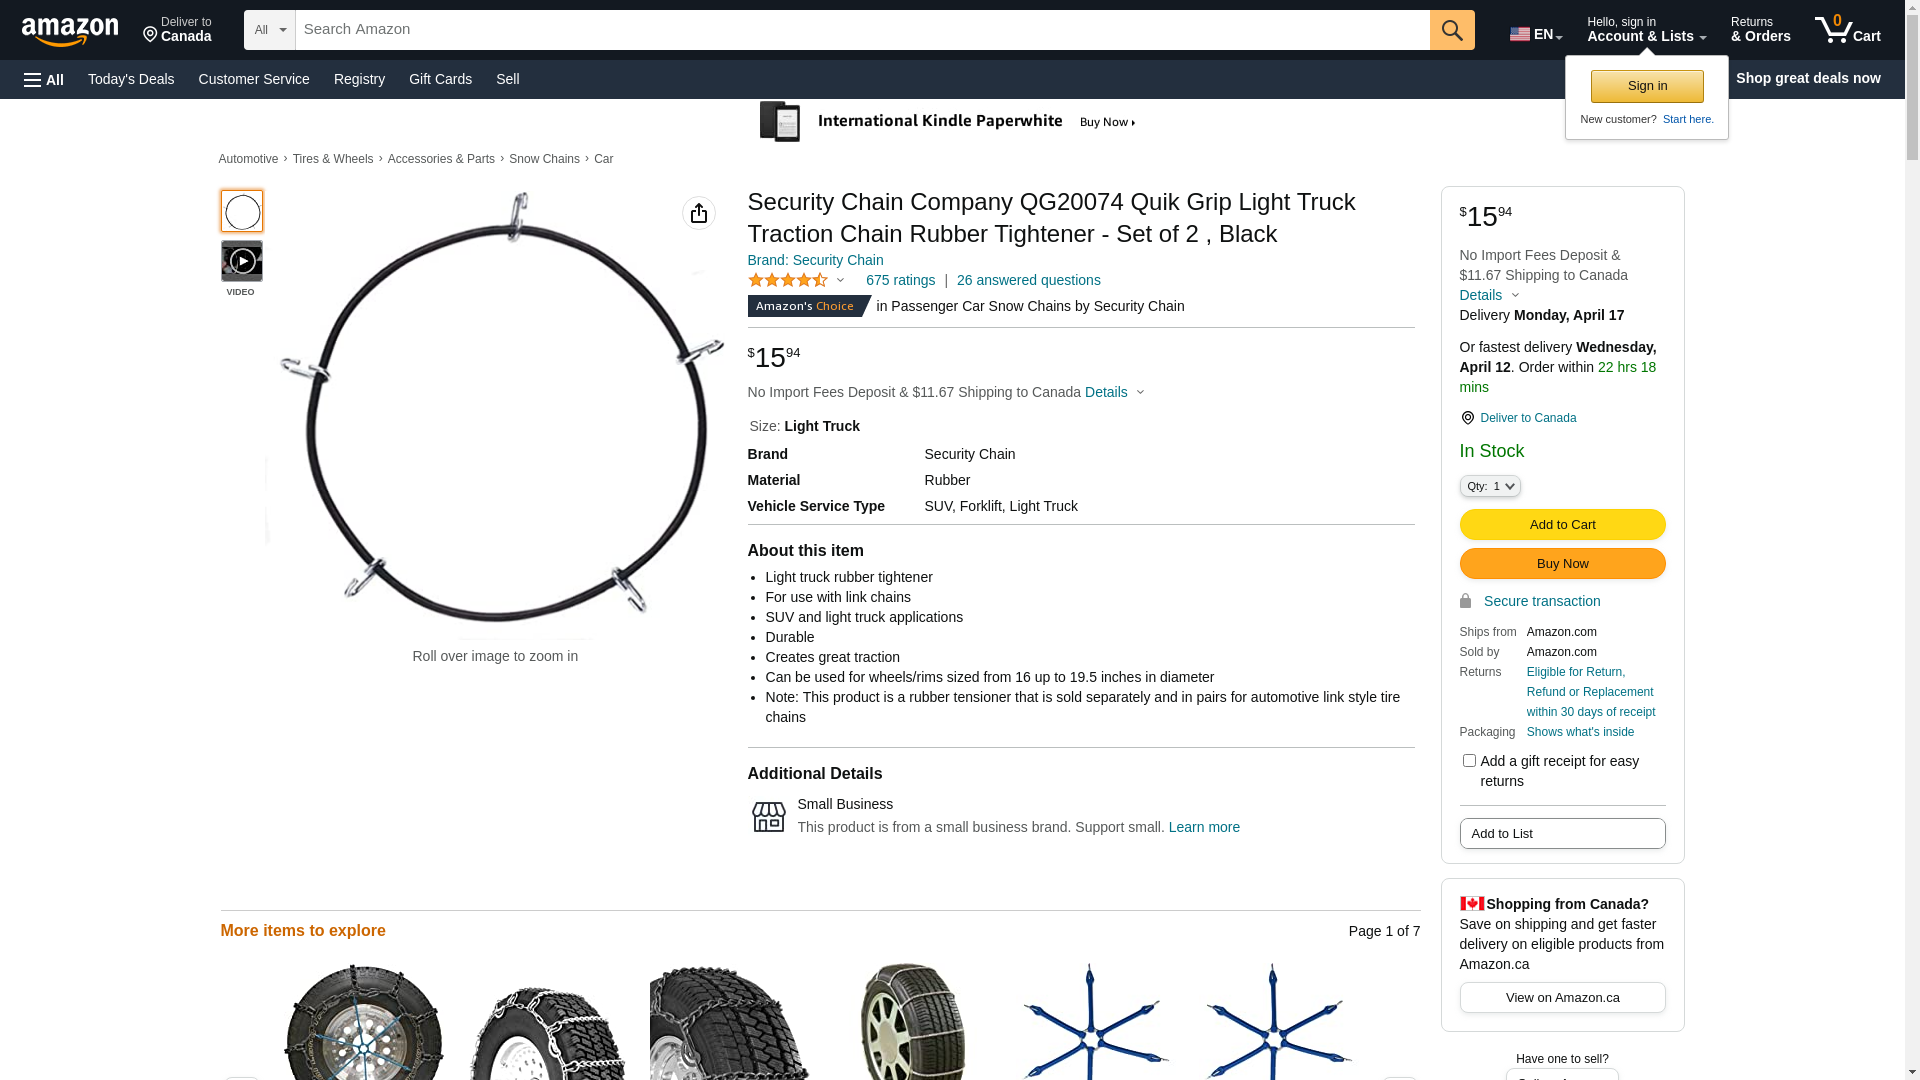The width and height of the screenshot is (1920, 1080).
Task: Click the Amazon logo
Action: (x=70, y=32)
